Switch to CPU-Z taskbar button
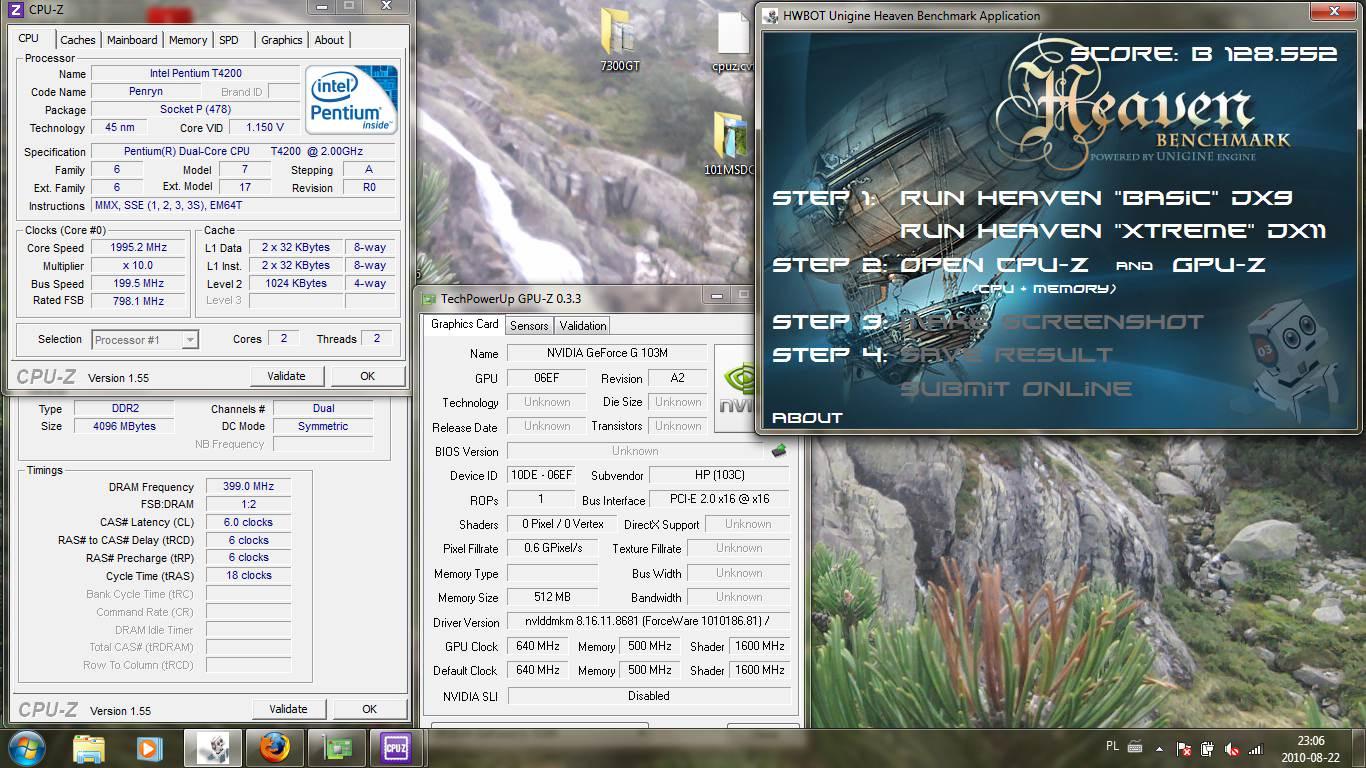The height and width of the screenshot is (768, 1366). [397, 748]
